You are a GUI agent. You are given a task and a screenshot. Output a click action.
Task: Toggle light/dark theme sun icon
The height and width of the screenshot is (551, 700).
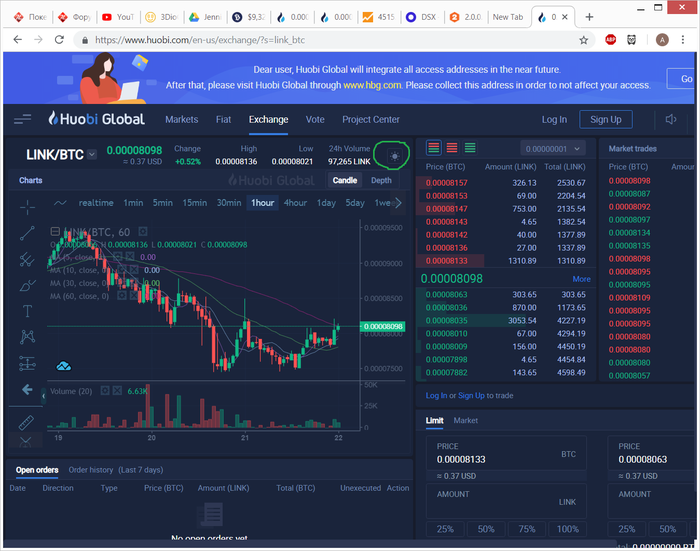click(x=394, y=156)
